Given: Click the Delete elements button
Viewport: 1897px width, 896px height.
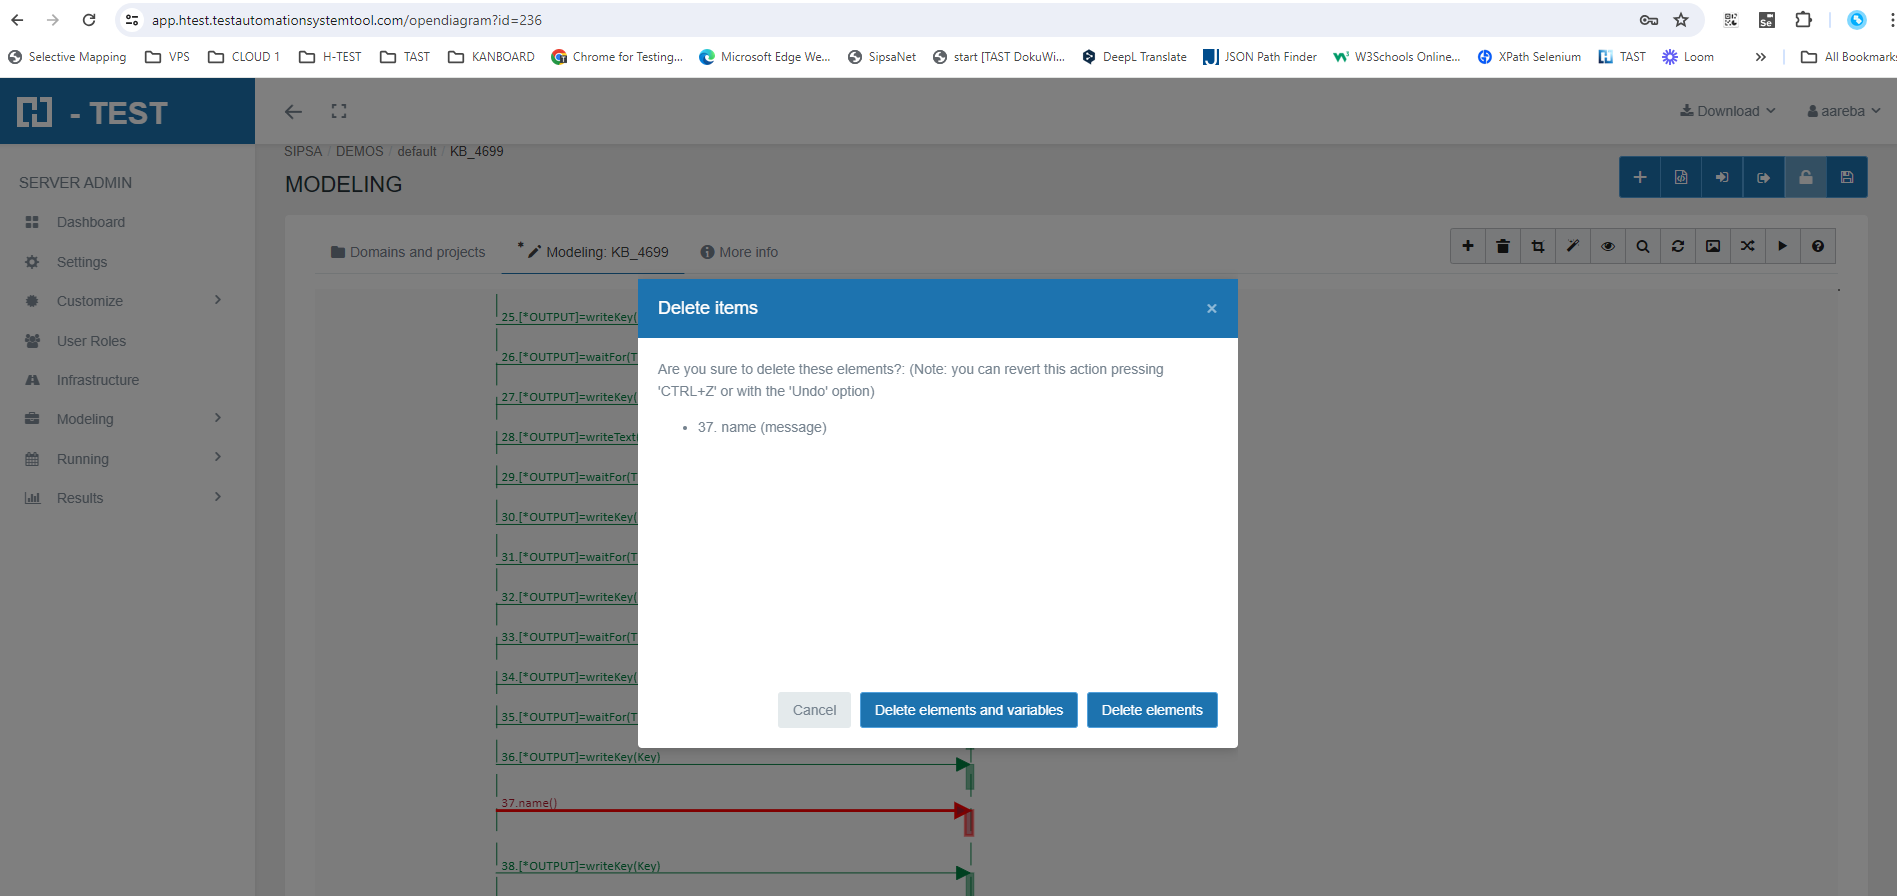Looking at the screenshot, I should 1151,710.
